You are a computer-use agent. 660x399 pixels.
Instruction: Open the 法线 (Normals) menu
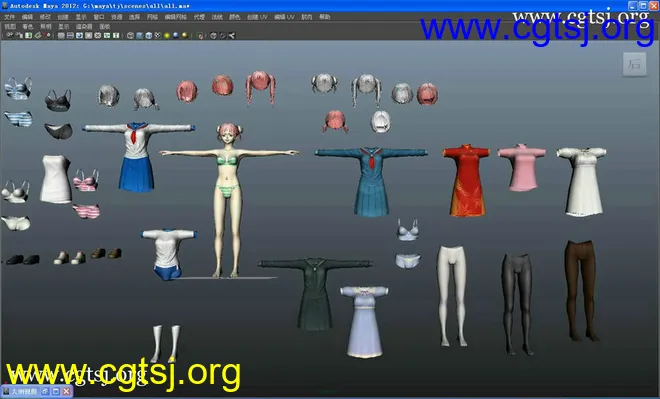[217, 17]
